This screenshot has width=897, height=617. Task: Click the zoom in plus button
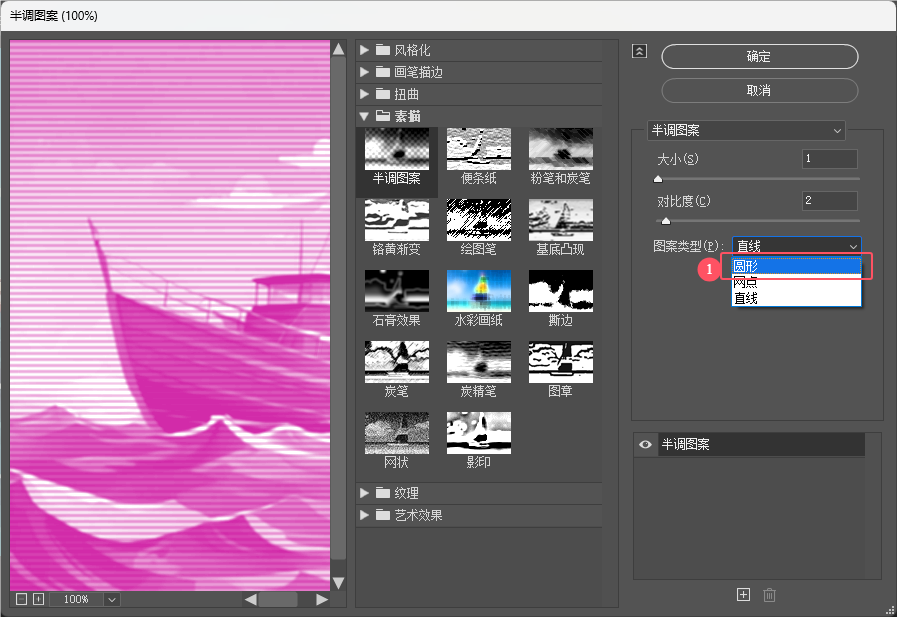click(38, 599)
